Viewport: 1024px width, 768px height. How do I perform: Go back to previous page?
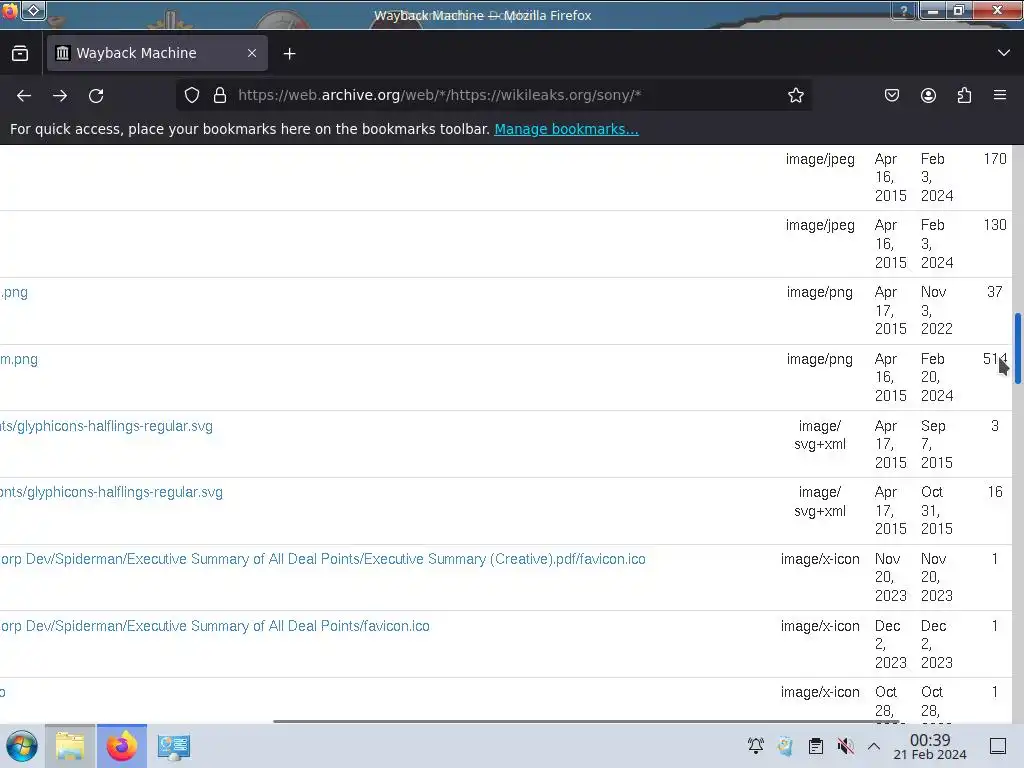[x=24, y=95]
